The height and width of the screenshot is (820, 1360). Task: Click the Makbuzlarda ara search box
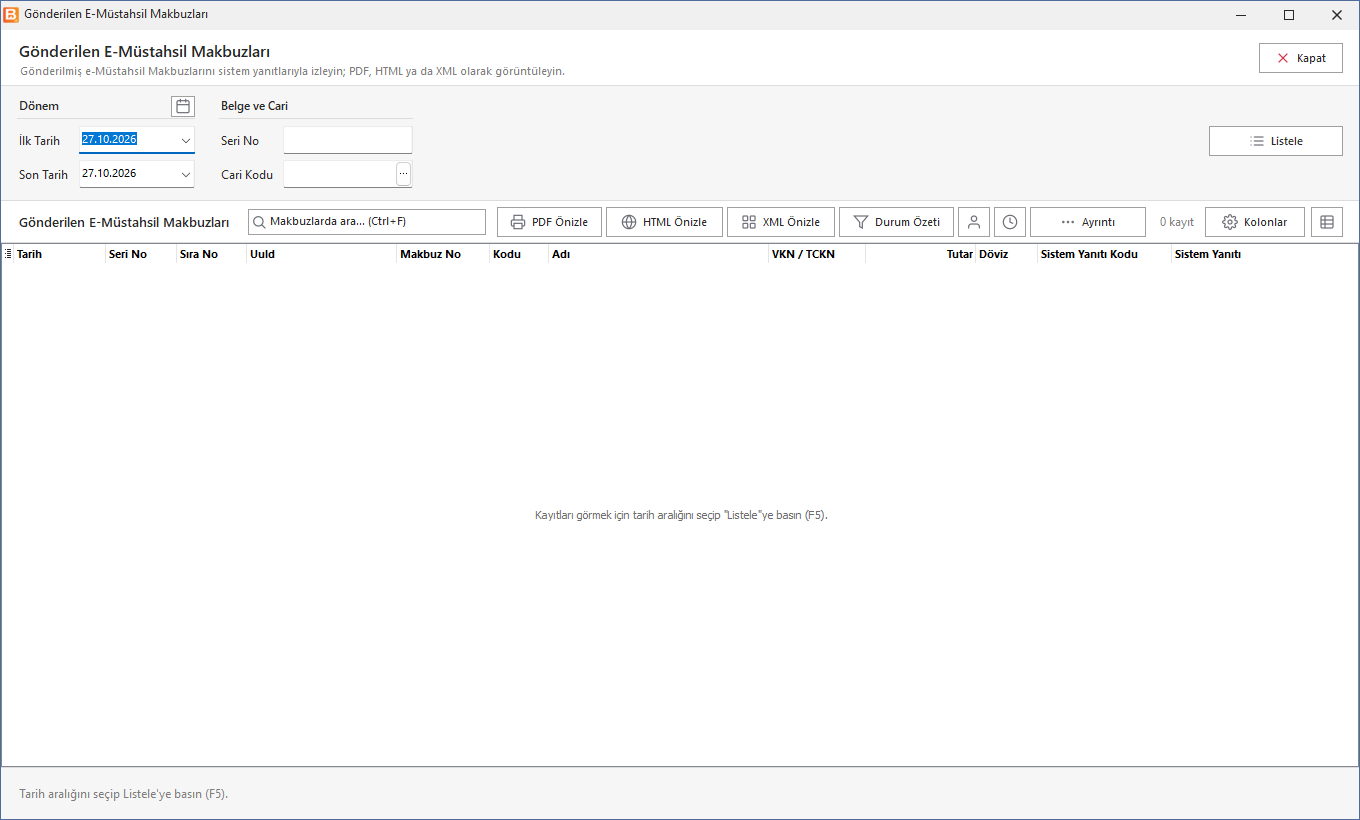[367, 222]
